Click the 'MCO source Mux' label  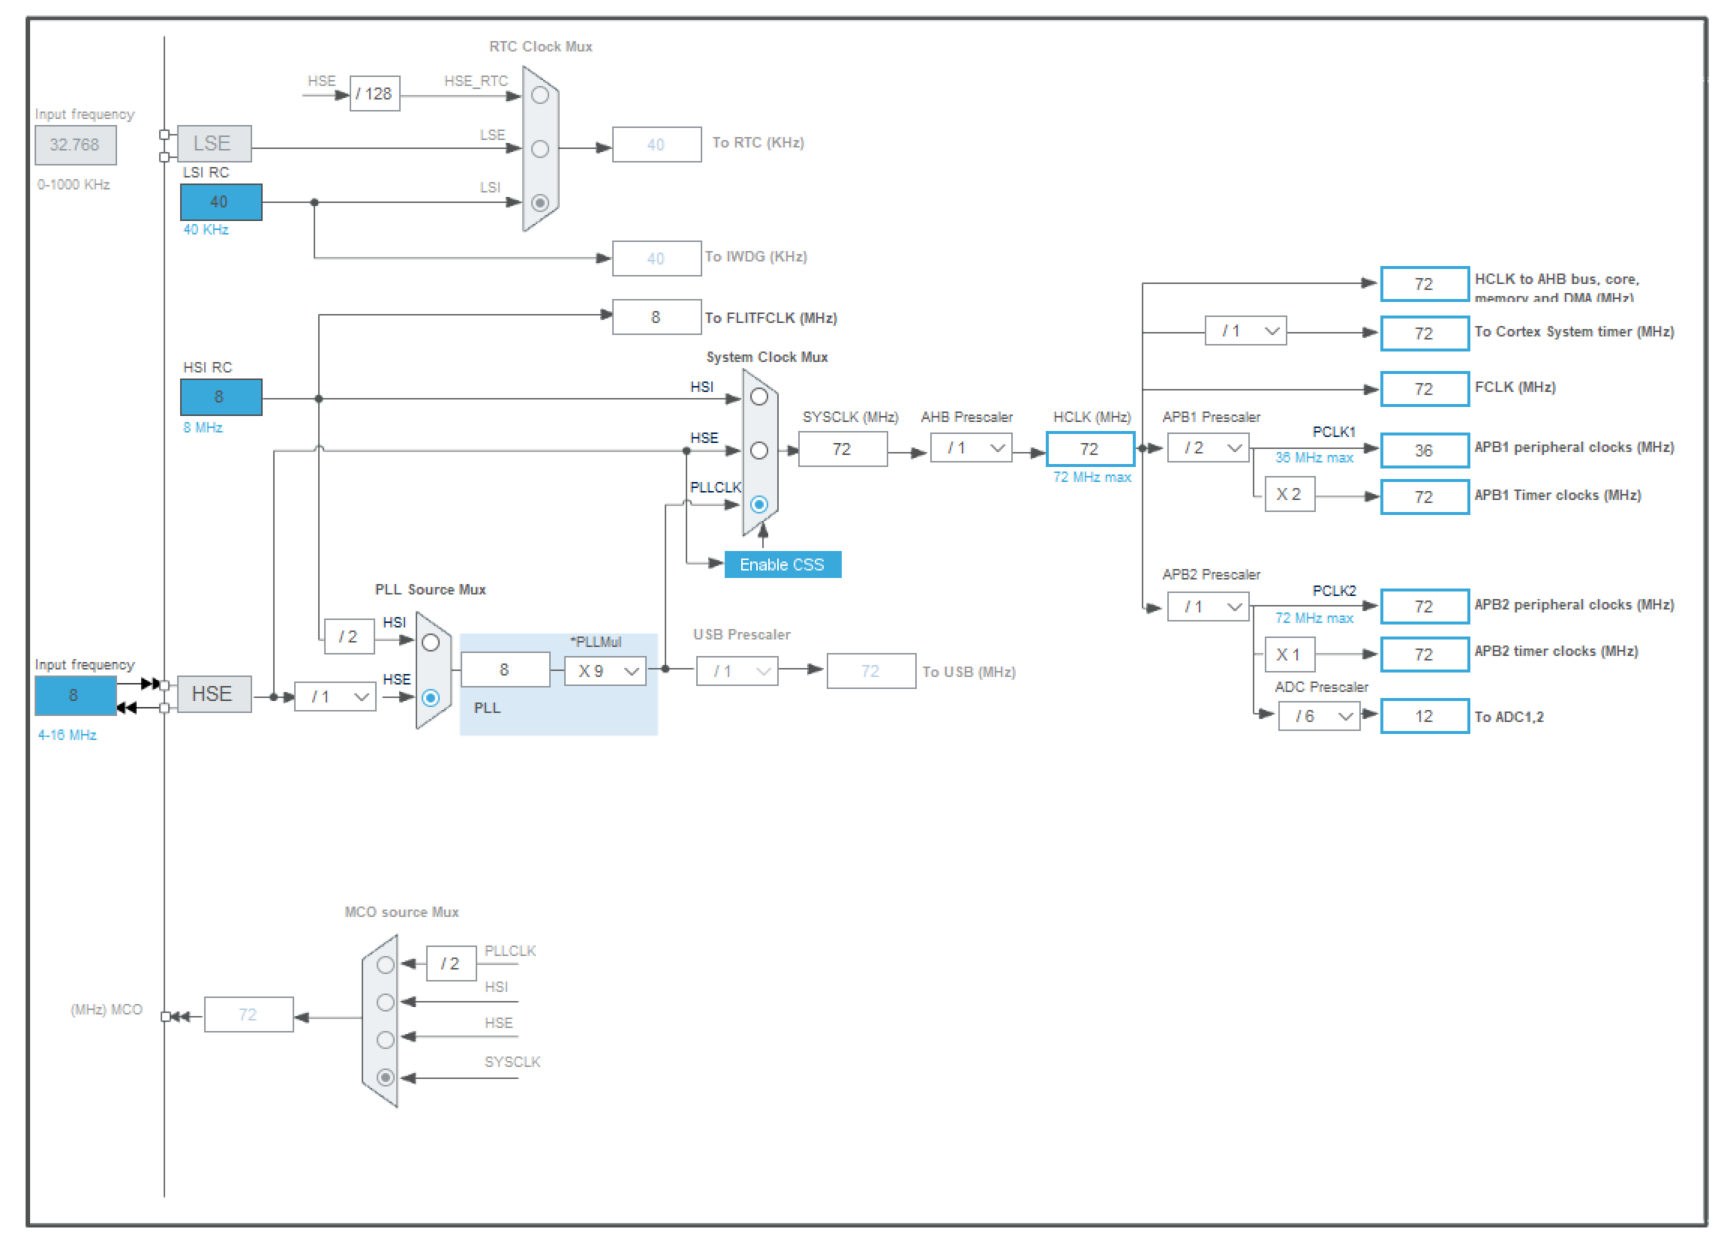(402, 912)
